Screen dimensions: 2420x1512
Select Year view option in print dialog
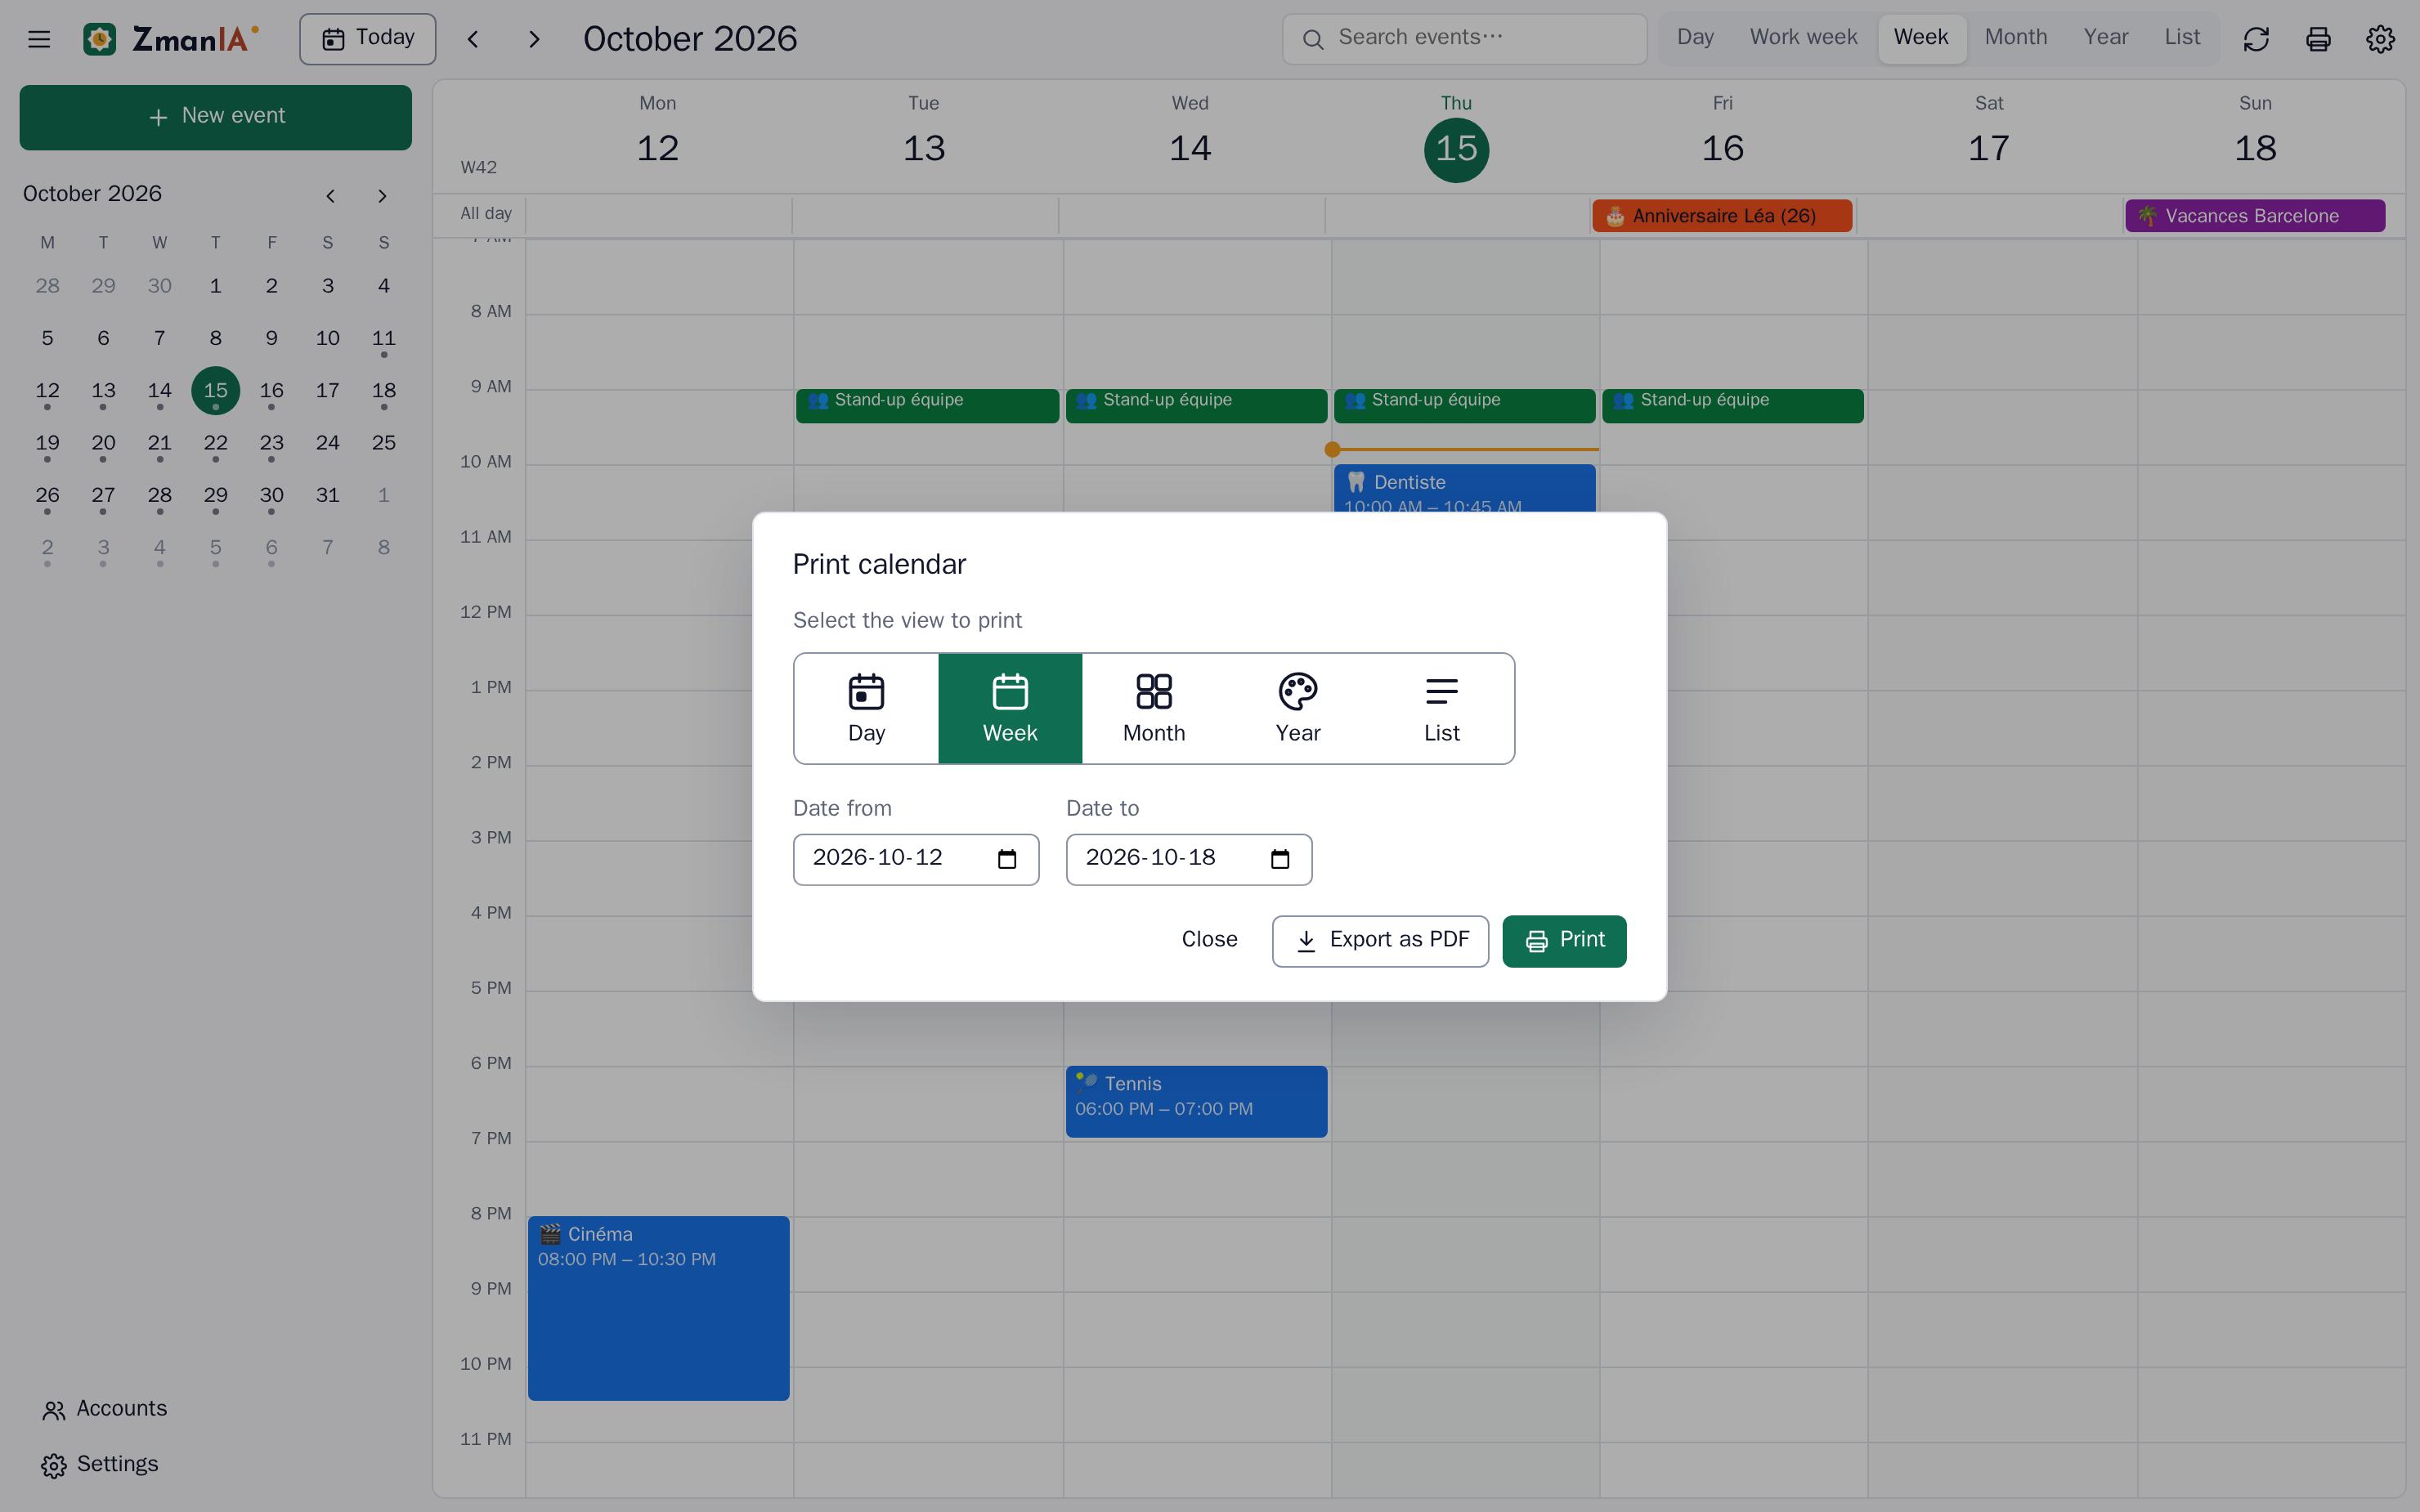tap(1298, 708)
